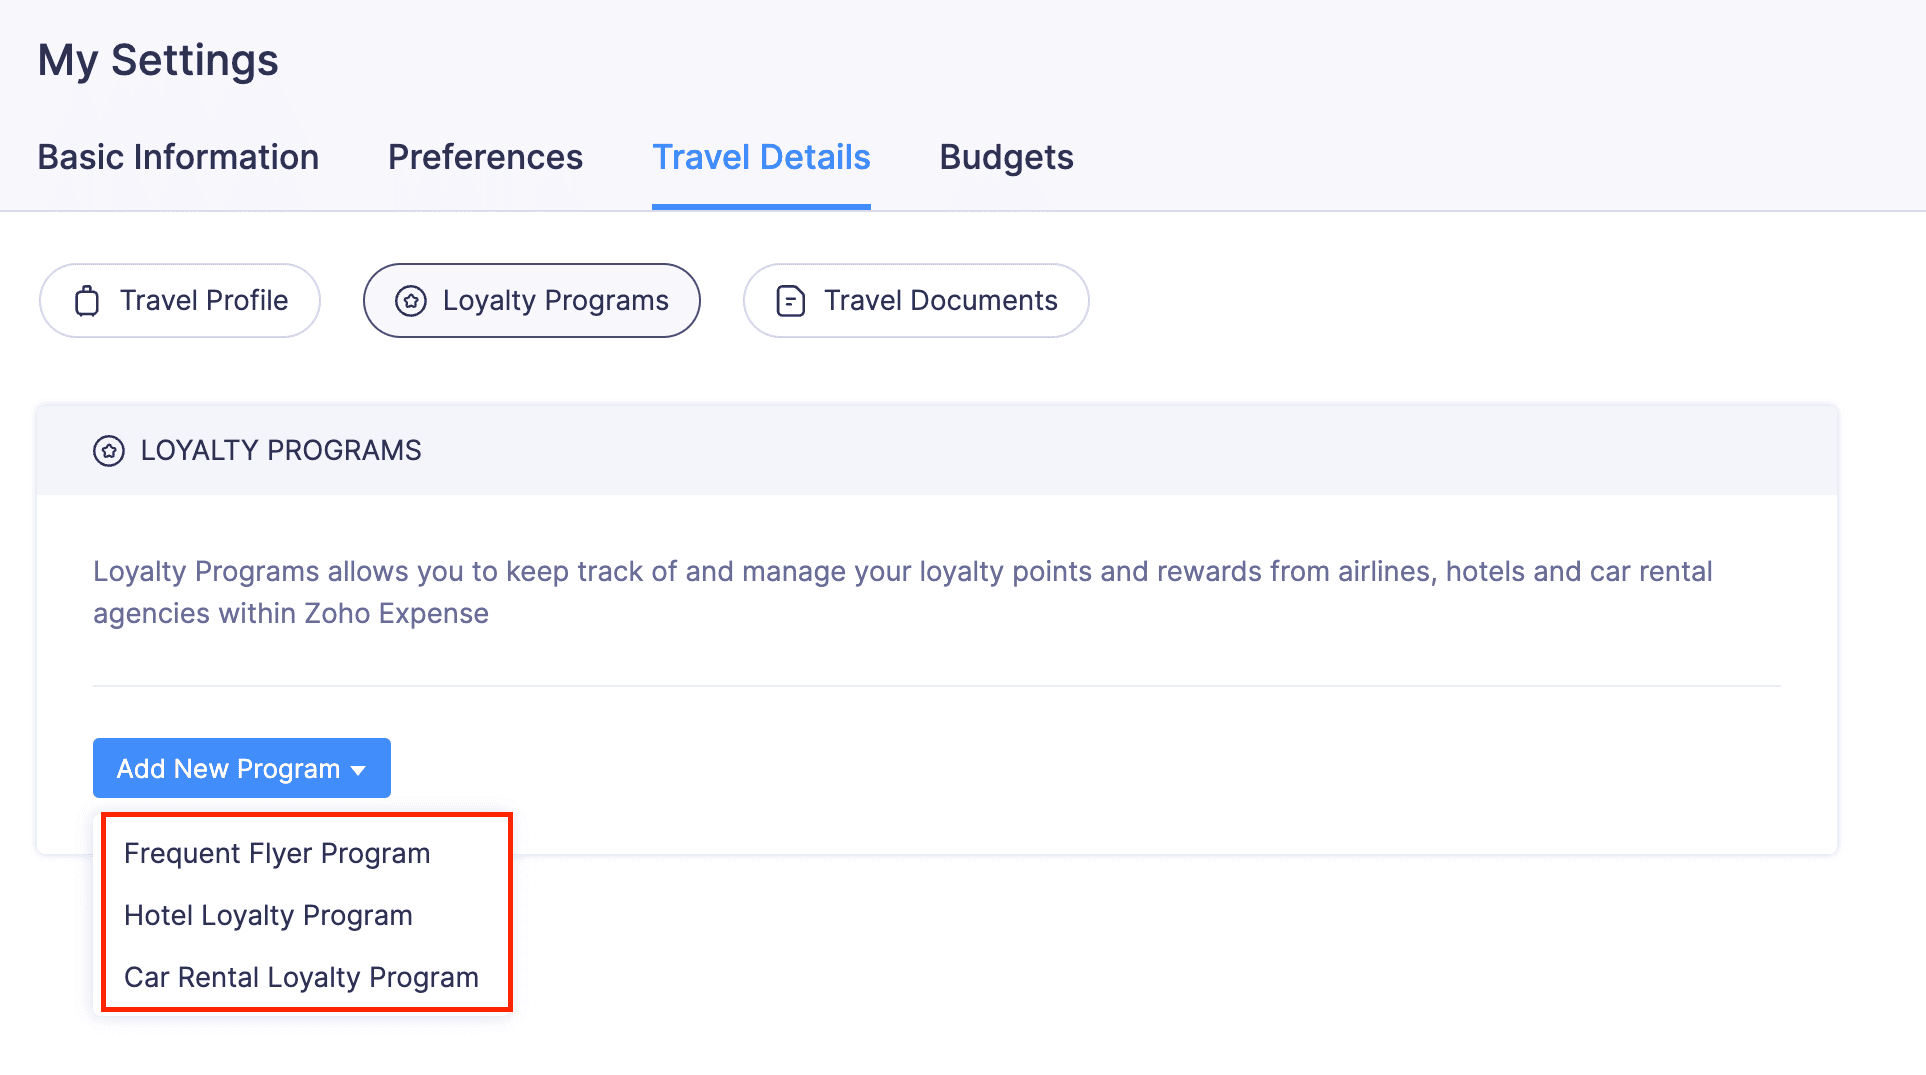Viewport: 1926px width, 1075px height.
Task: Click the document icon on Travel Documents chip
Action: click(x=790, y=300)
